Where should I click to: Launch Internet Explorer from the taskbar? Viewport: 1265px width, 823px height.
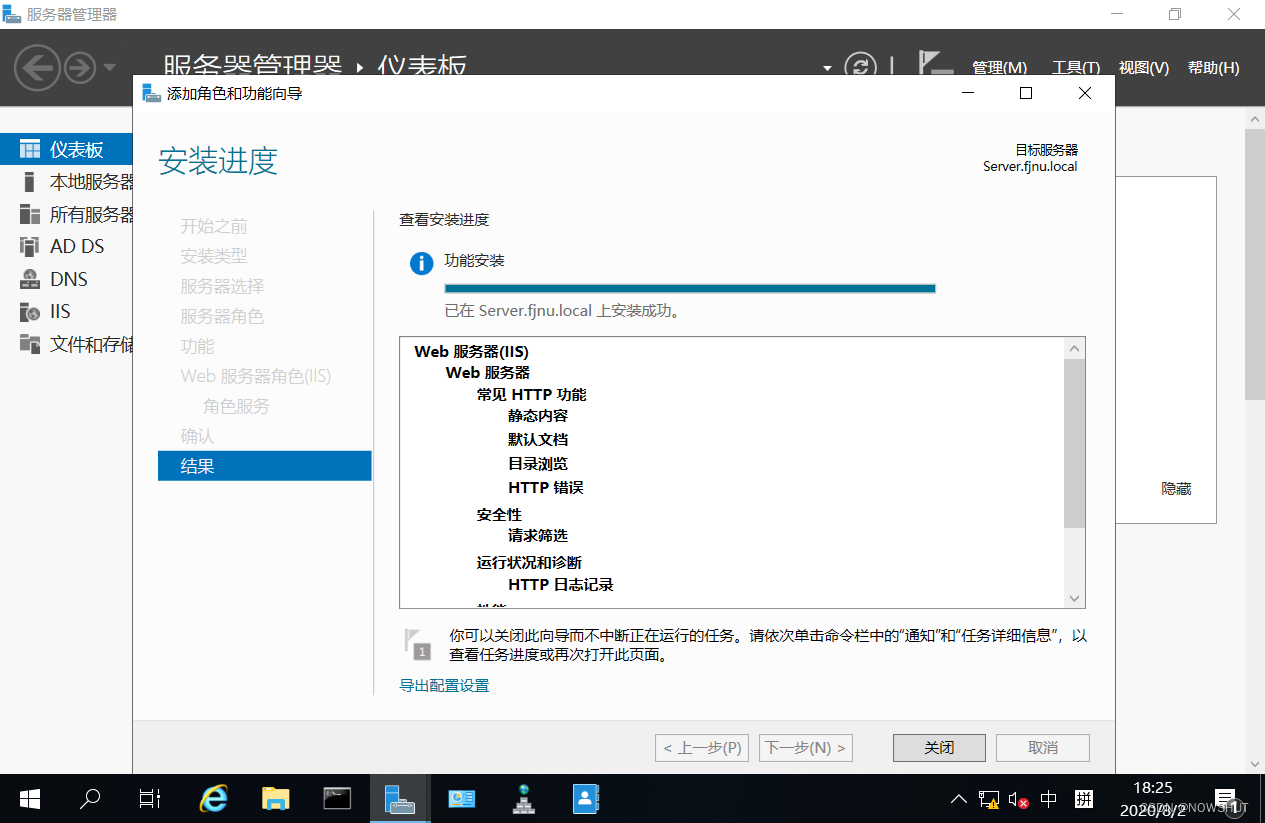[x=213, y=798]
